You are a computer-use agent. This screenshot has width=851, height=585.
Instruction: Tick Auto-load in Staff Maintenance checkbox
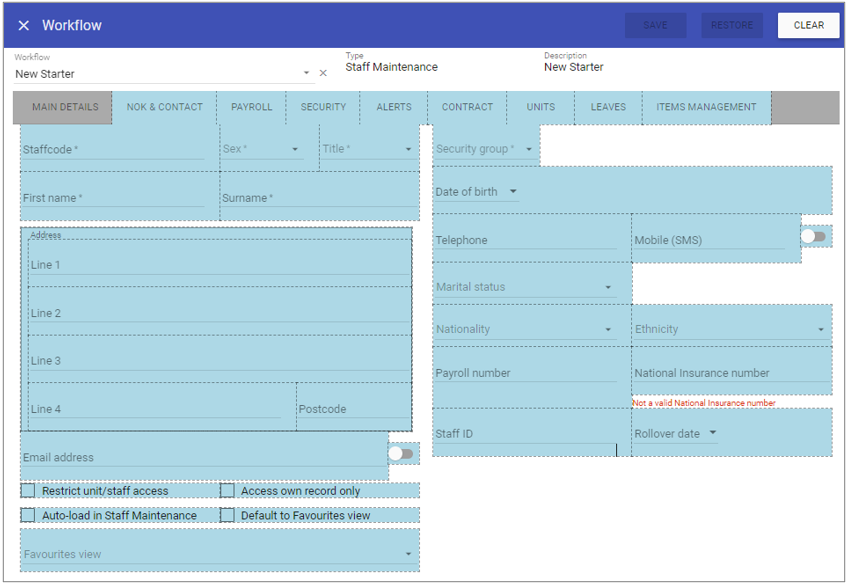[x=28, y=516]
